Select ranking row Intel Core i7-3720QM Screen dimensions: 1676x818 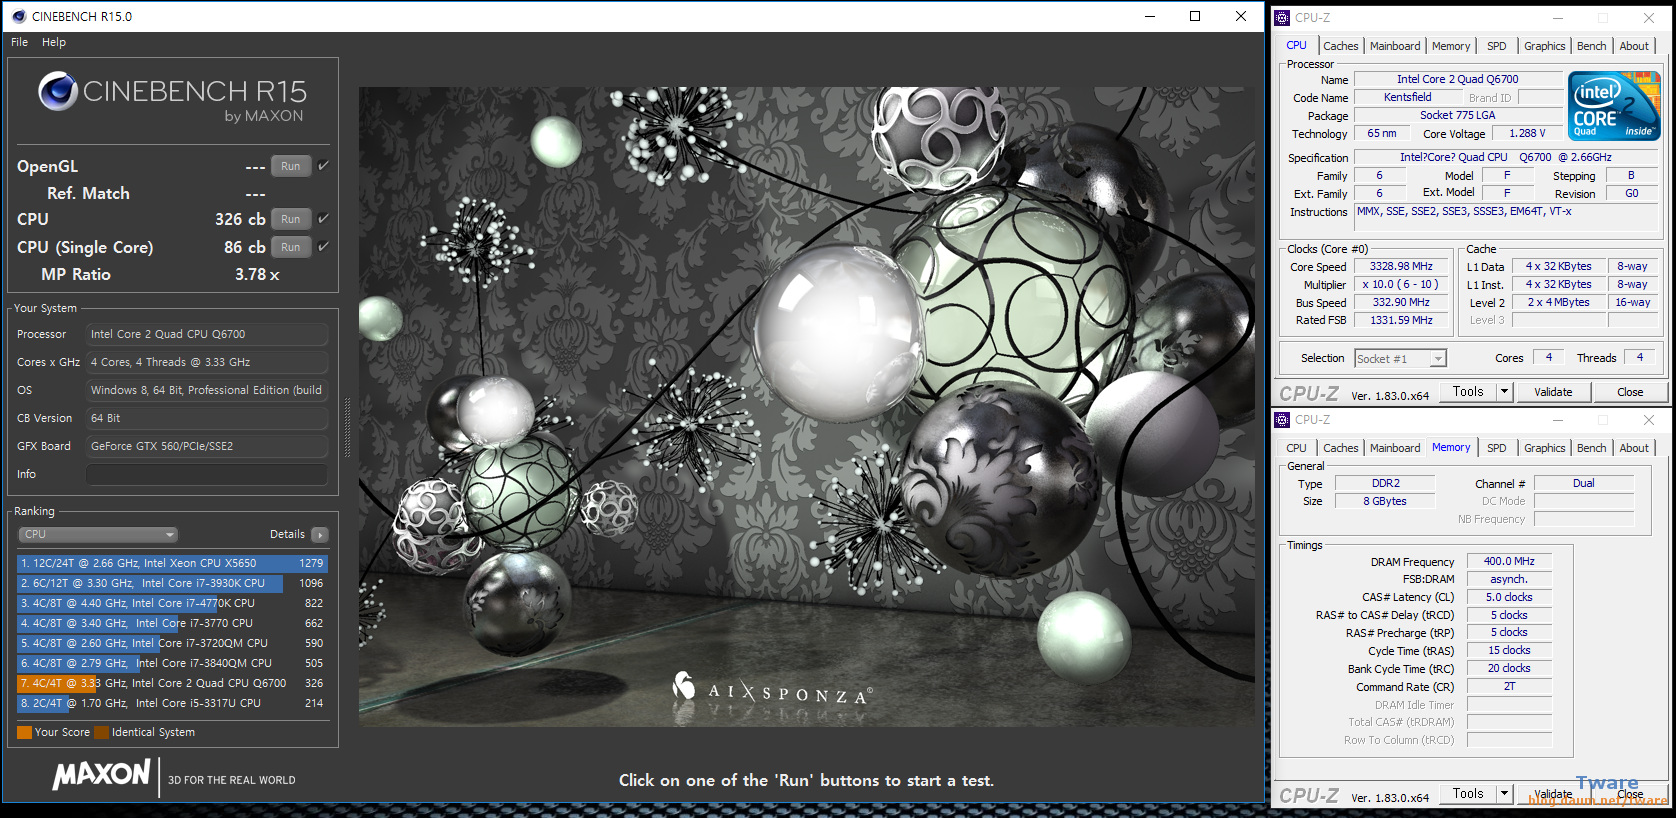172,643
